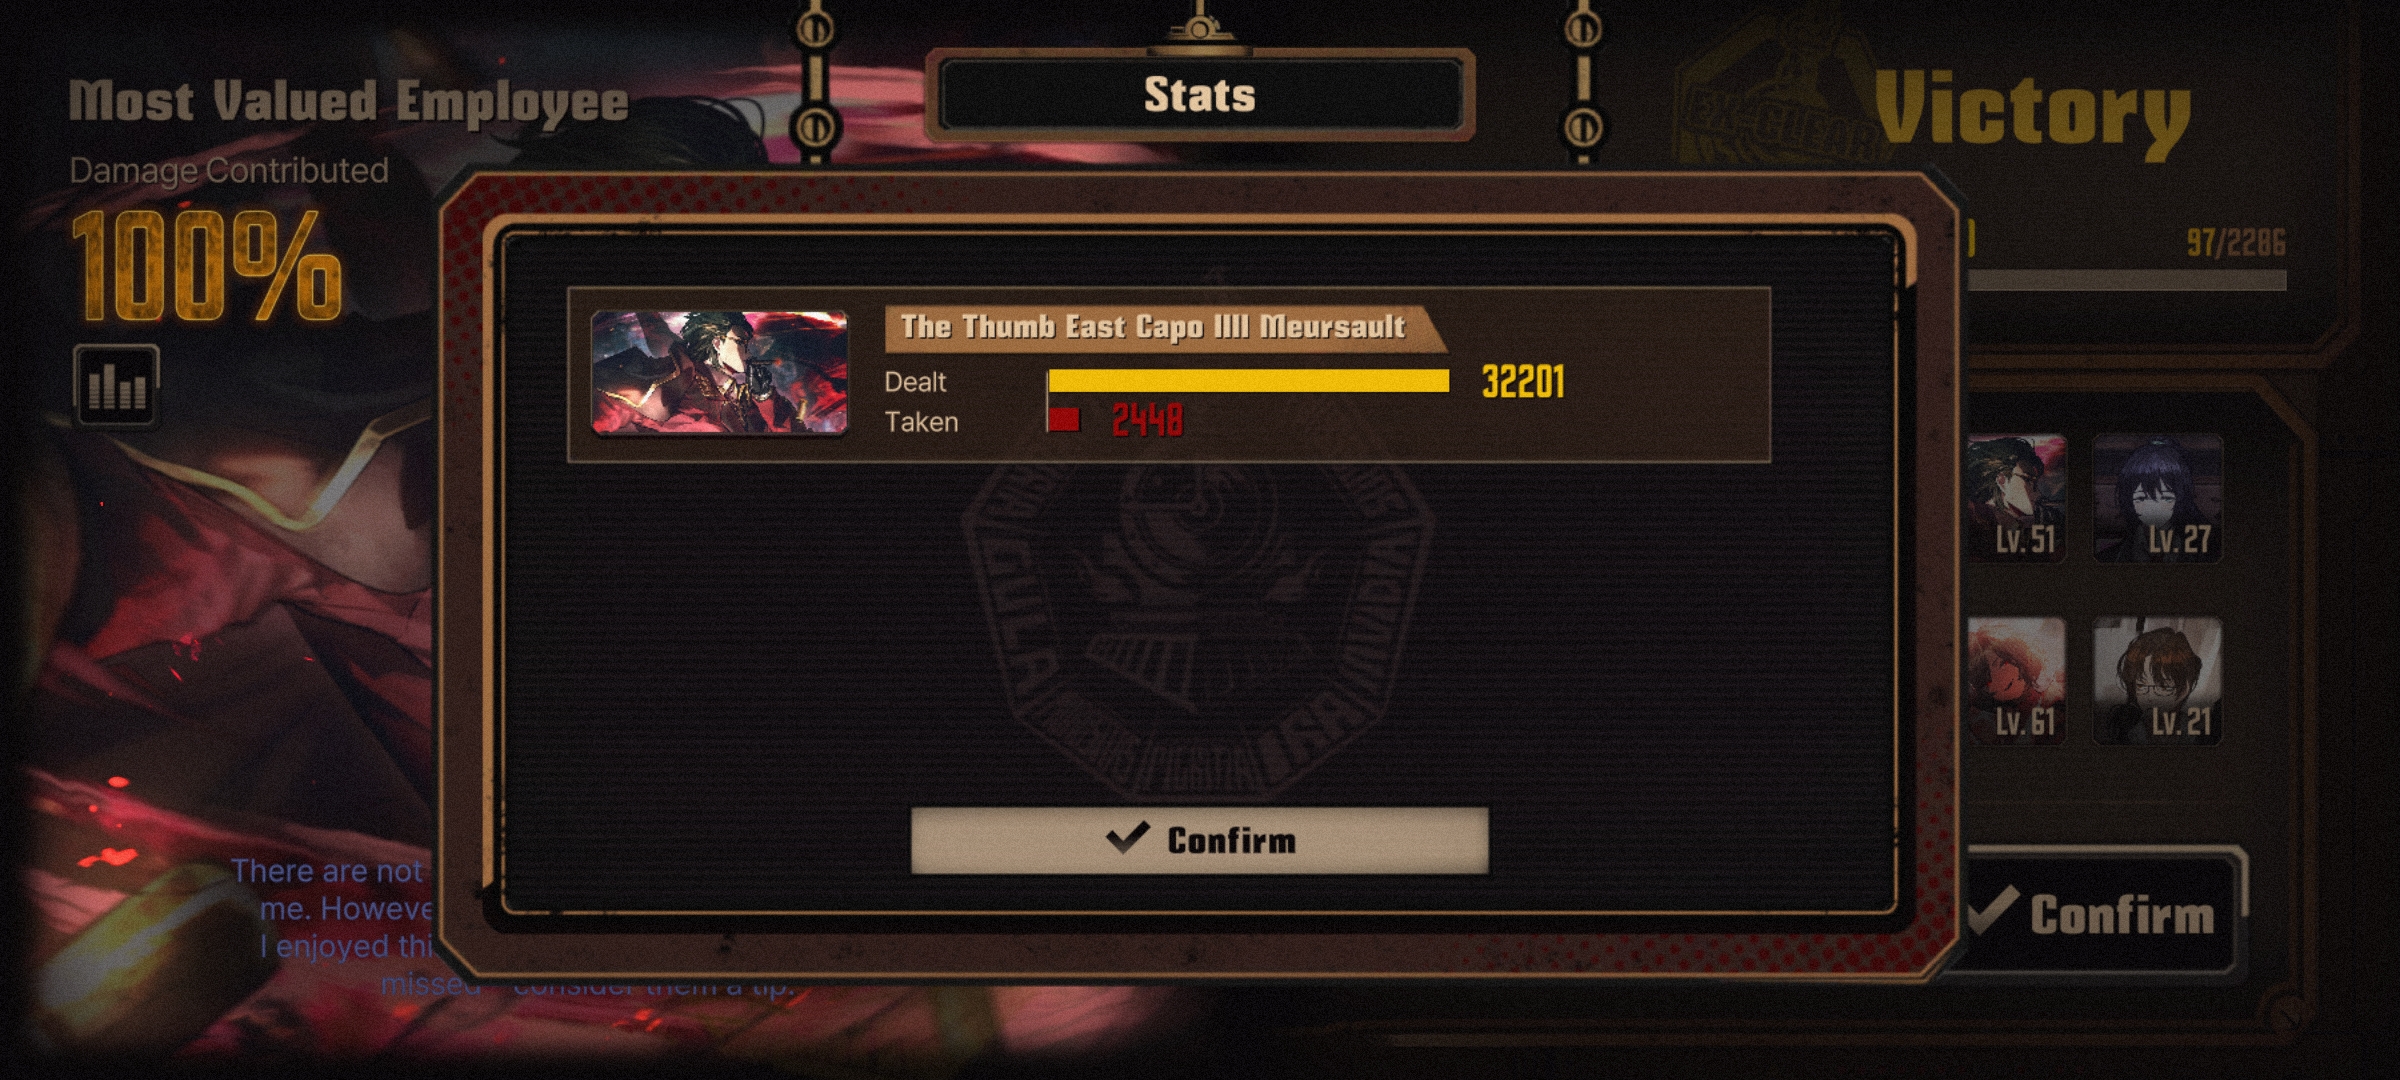2400x1080 pixels.
Task: Confirm the Stats dialog
Action: 1199,840
